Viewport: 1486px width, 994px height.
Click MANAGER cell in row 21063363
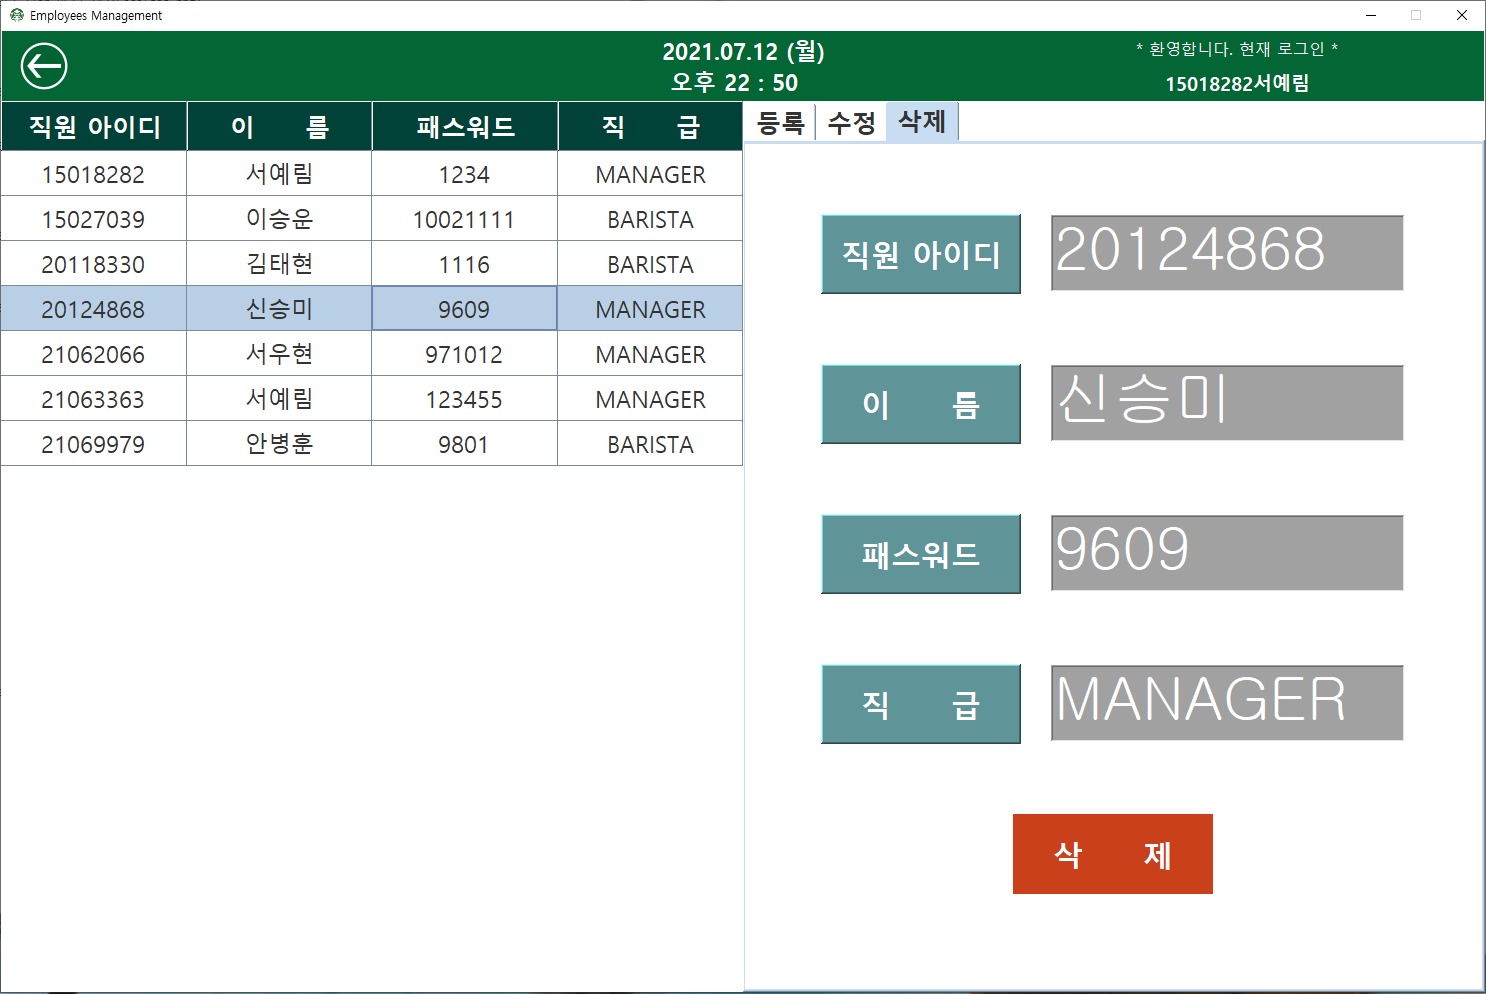[x=651, y=399]
